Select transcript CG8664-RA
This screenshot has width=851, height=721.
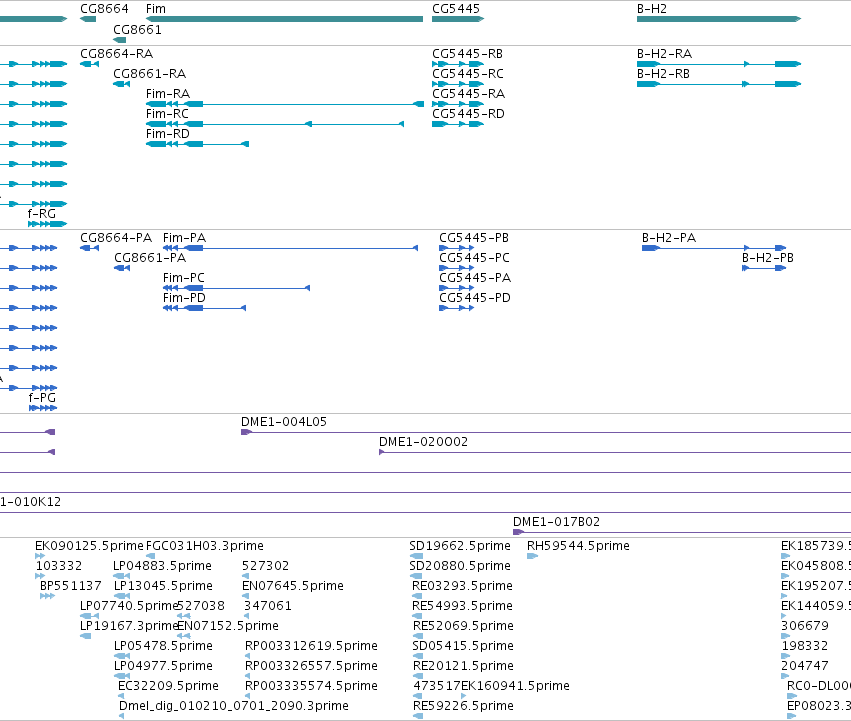pyautogui.click(x=117, y=54)
